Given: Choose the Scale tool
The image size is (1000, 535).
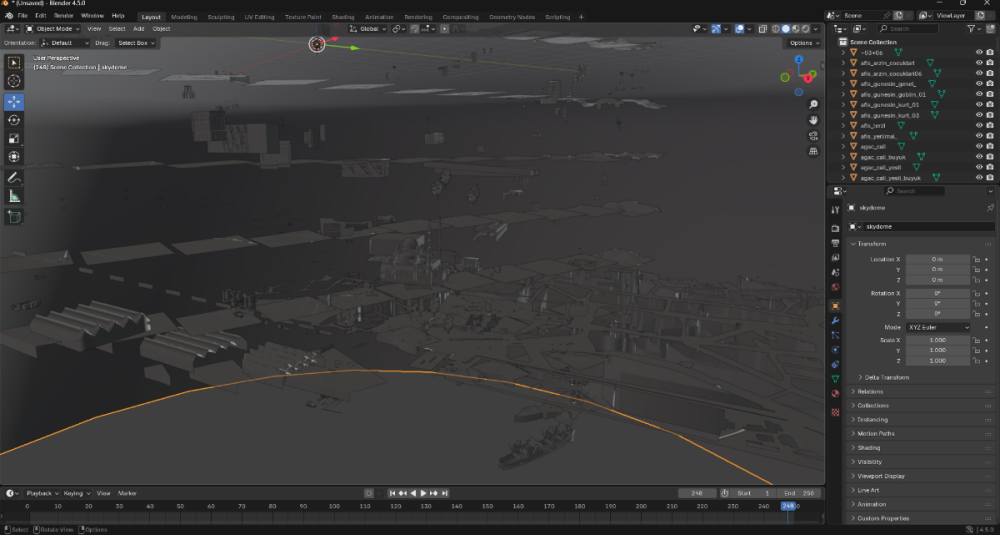Looking at the screenshot, I should point(14,138).
